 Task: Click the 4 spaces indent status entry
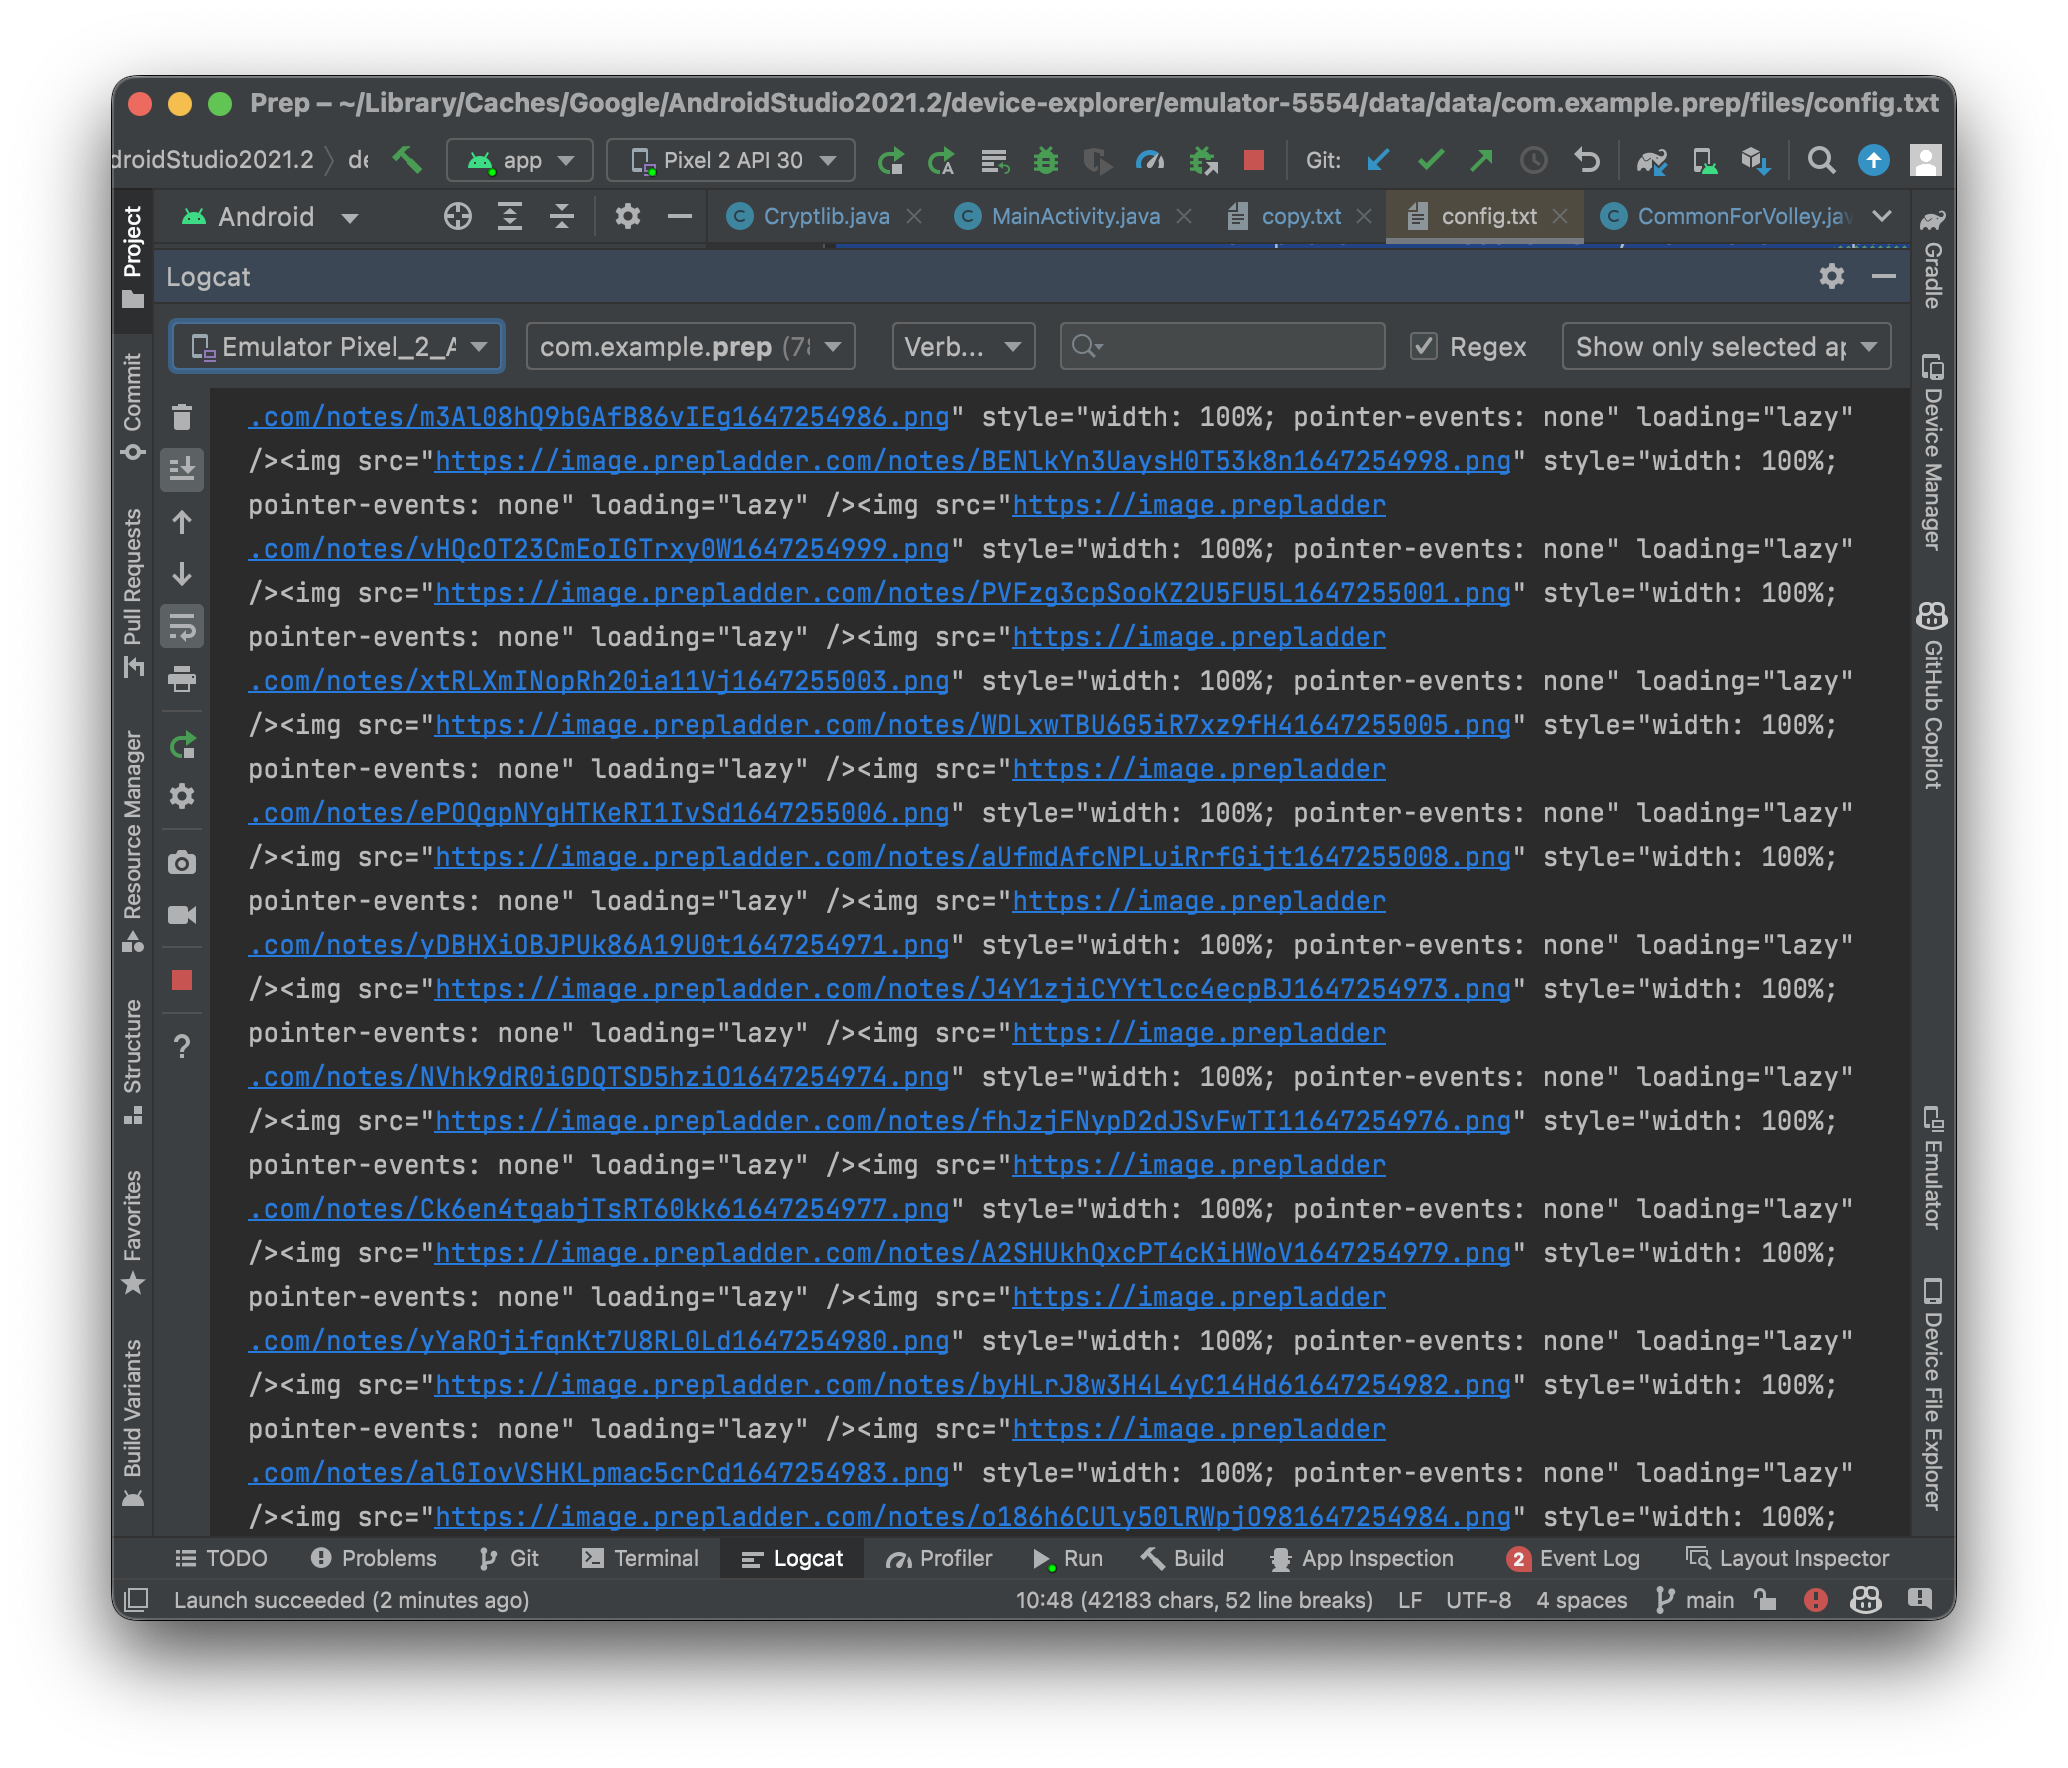[x=1581, y=1600]
